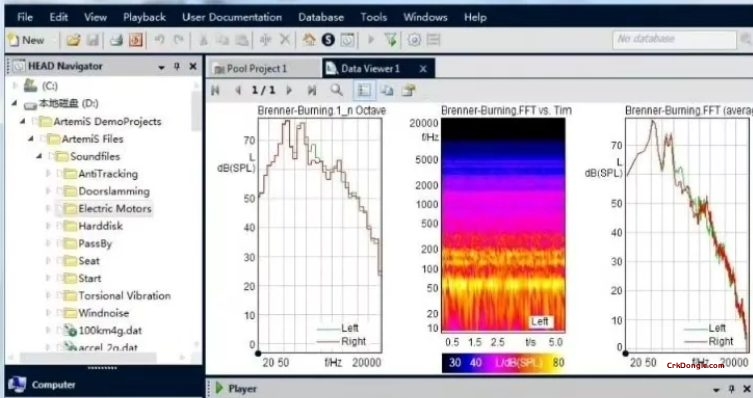The image size is (753, 398).
Task: Click the list lines icon after gear
Action: pyautogui.click(x=434, y=40)
